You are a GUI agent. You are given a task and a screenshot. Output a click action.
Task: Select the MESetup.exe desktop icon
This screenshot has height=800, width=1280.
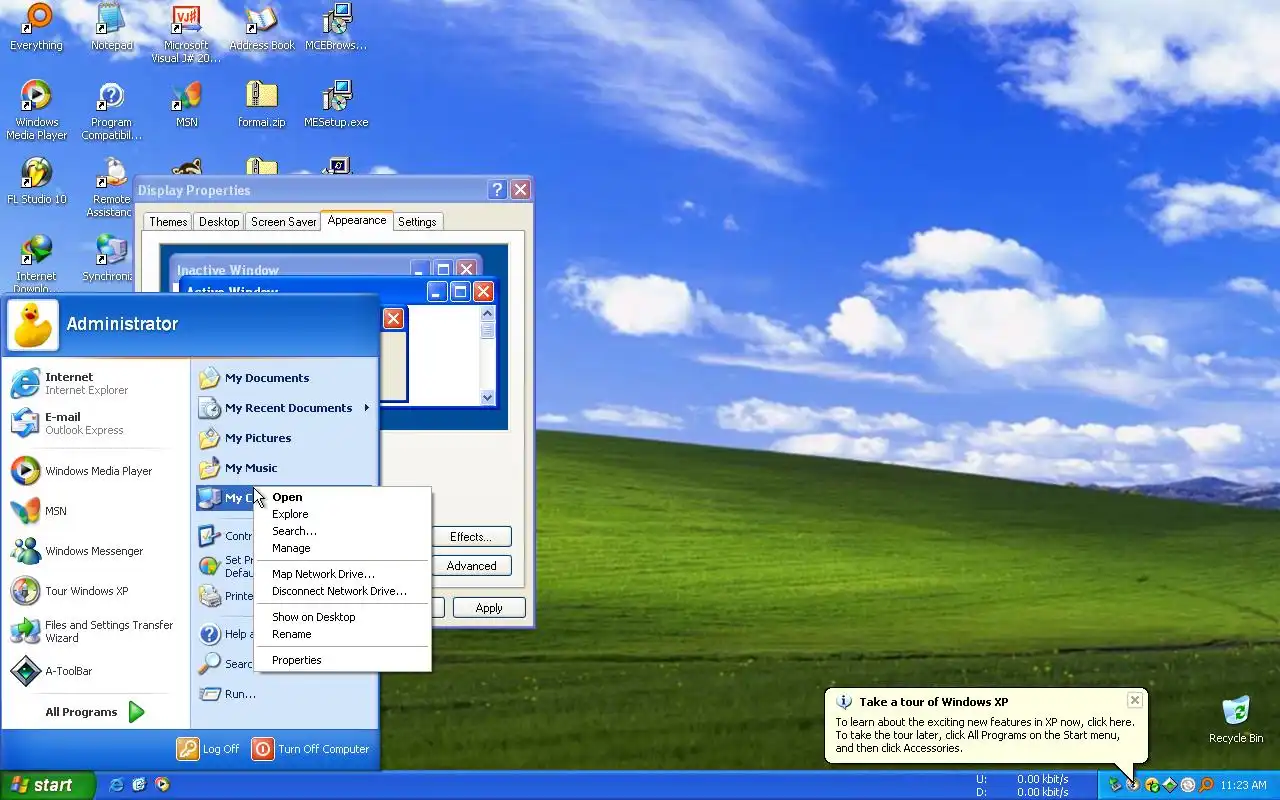coord(336,104)
